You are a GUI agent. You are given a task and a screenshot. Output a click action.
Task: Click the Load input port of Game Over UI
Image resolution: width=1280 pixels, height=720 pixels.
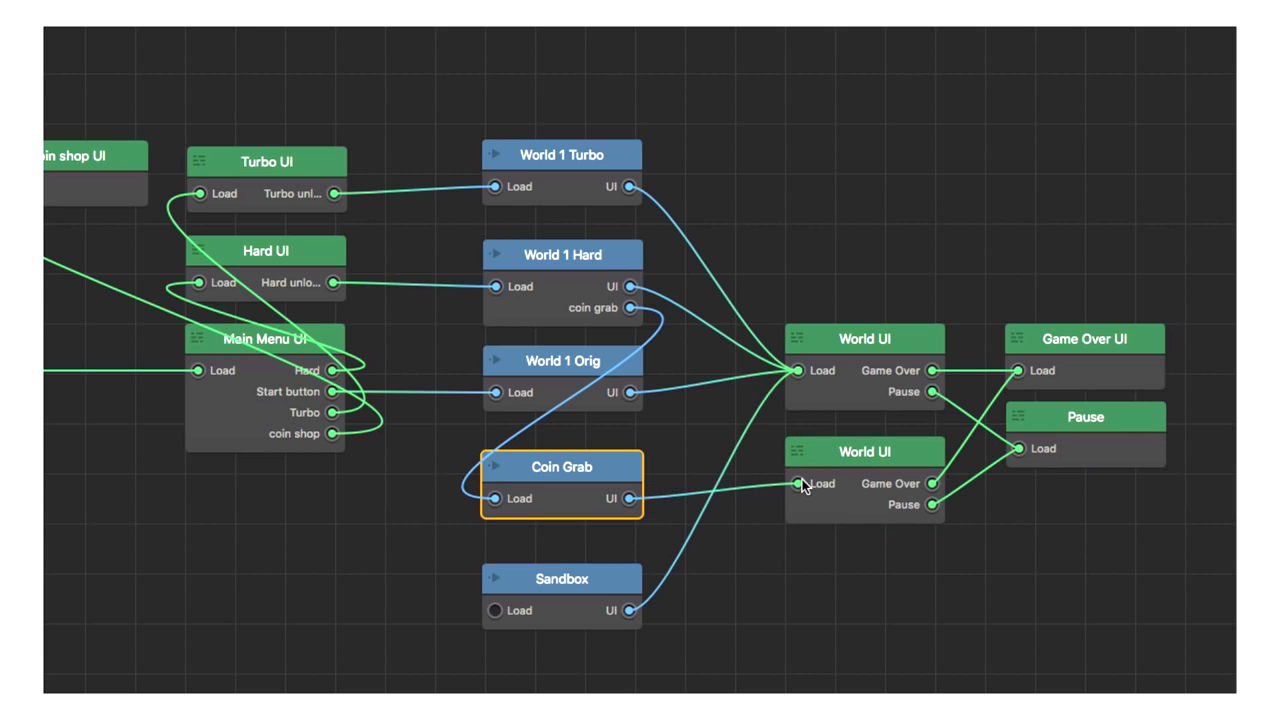1018,371
